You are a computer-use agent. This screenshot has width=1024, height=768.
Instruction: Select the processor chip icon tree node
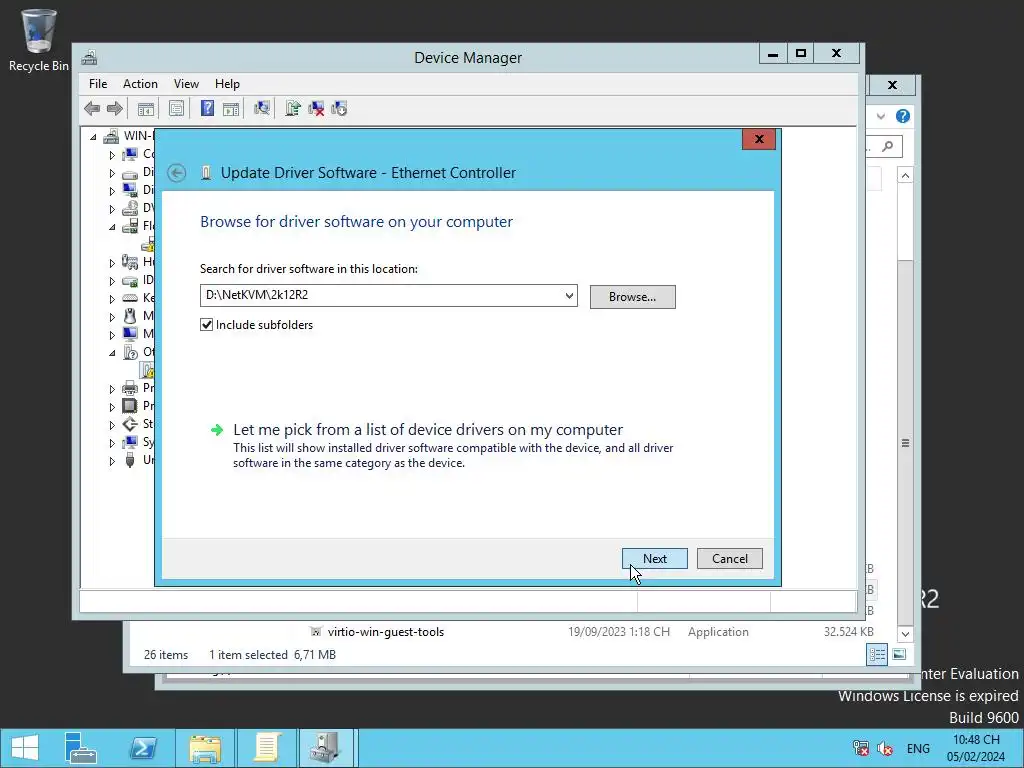[x=131, y=406]
